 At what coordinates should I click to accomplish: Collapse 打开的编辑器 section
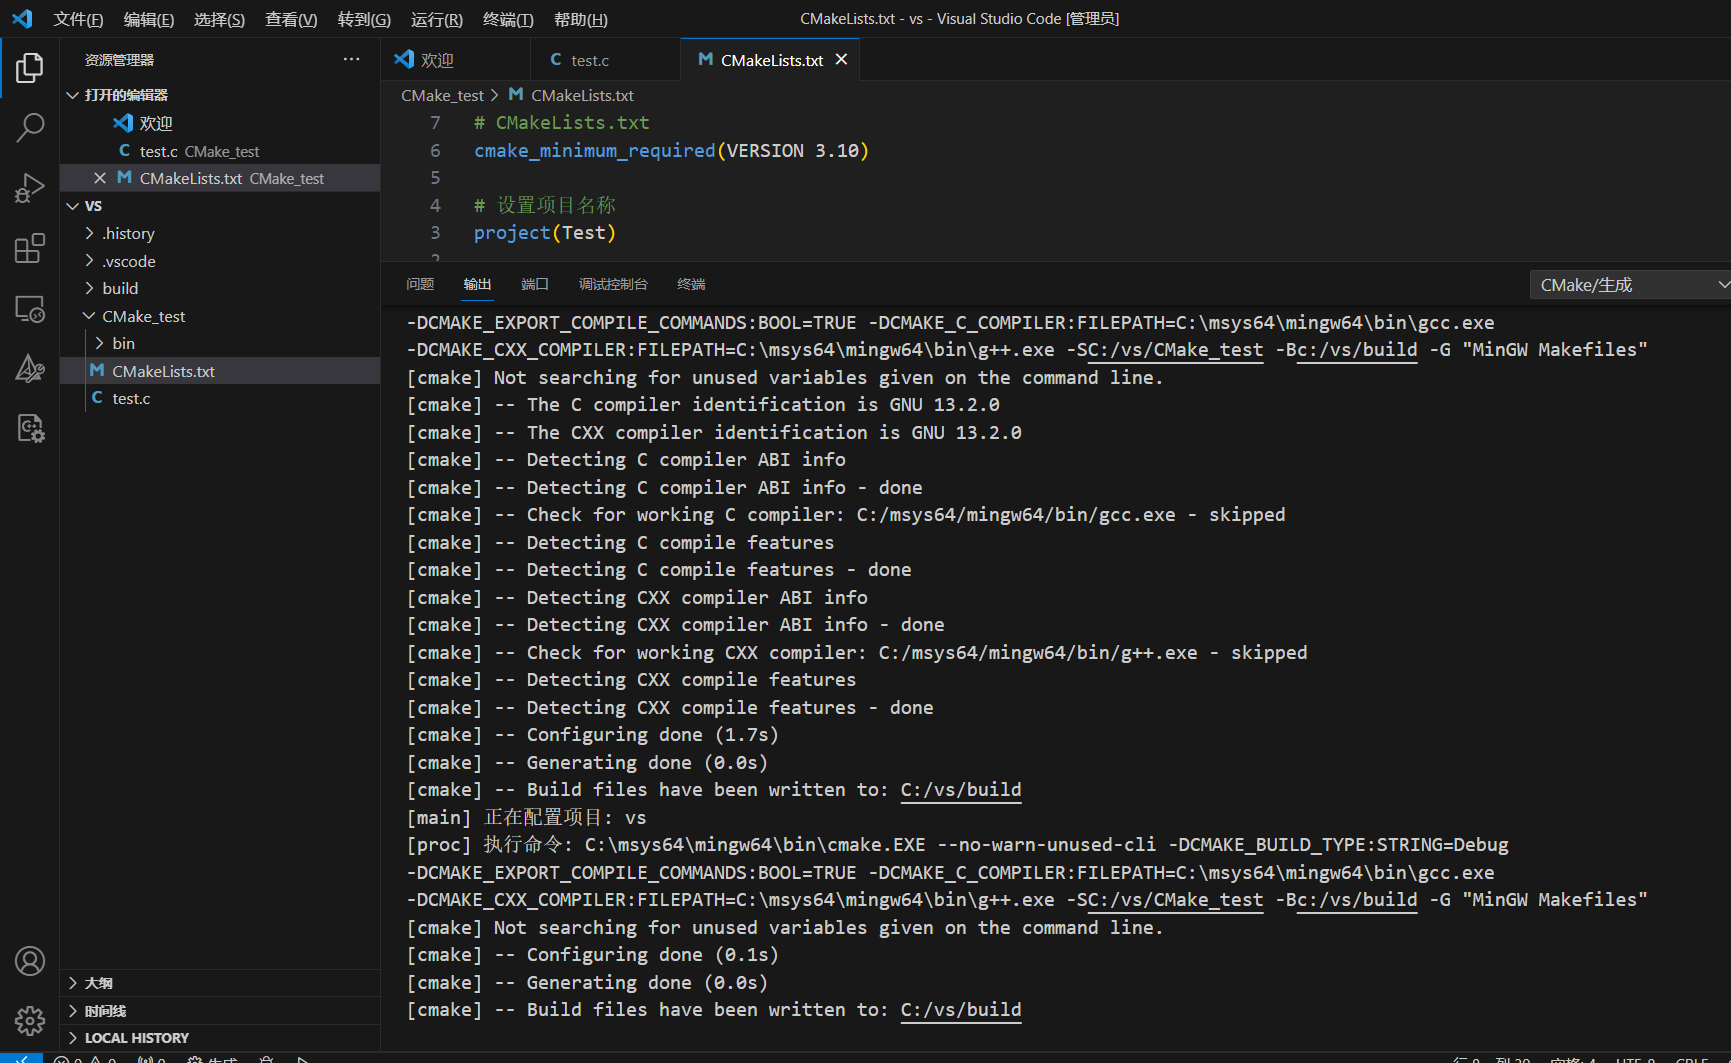[220, 95]
